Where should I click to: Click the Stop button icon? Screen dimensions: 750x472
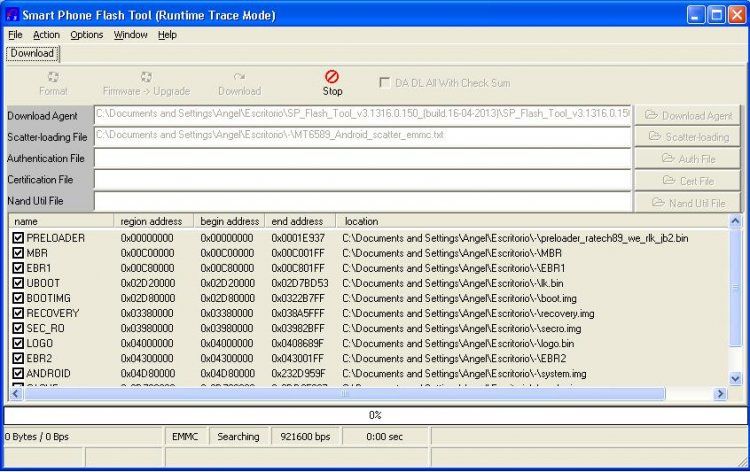[x=332, y=77]
